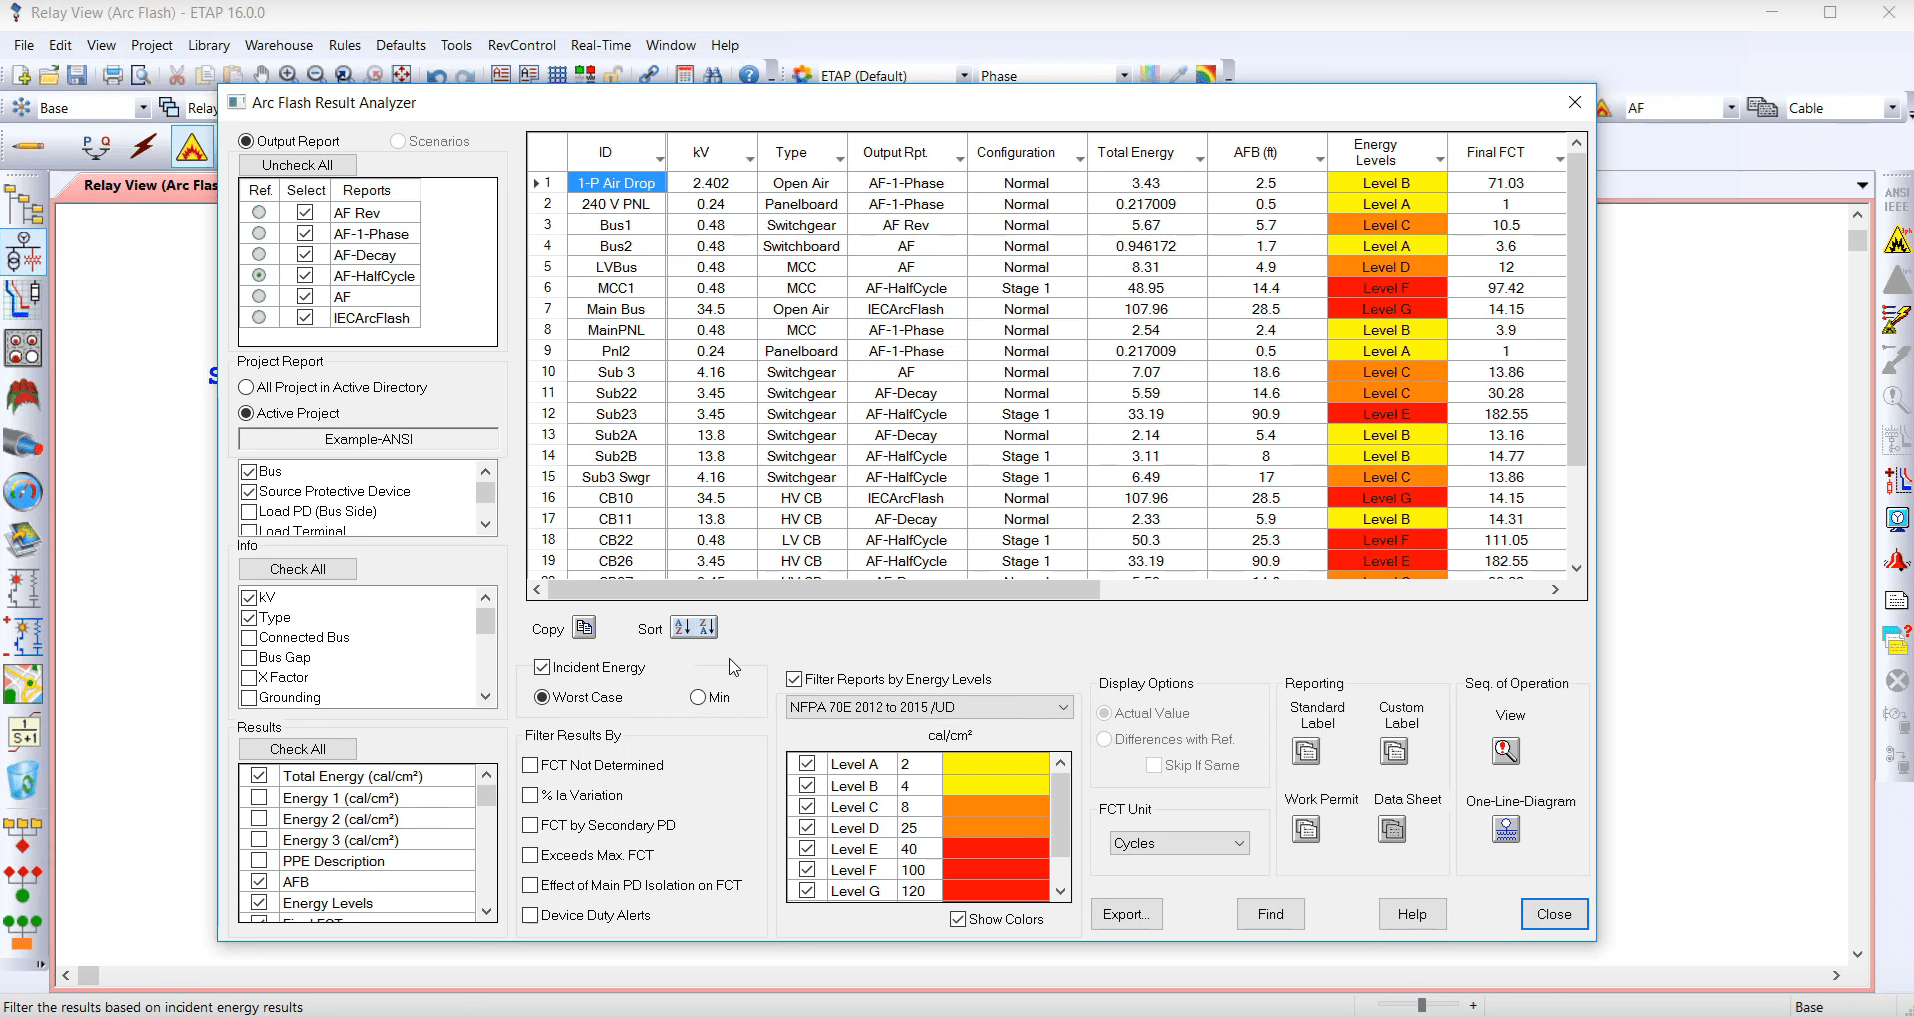Uncheck the Incident Energy checkbox
Viewport: 1914px width, 1017px height.
pyautogui.click(x=543, y=667)
